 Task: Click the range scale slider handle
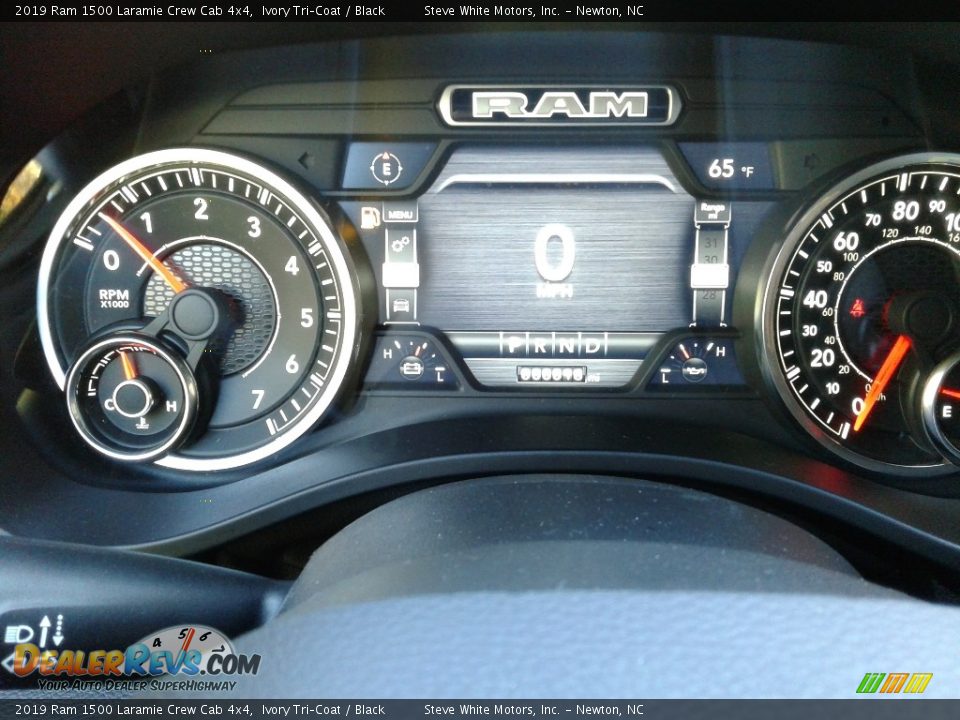click(x=710, y=276)
